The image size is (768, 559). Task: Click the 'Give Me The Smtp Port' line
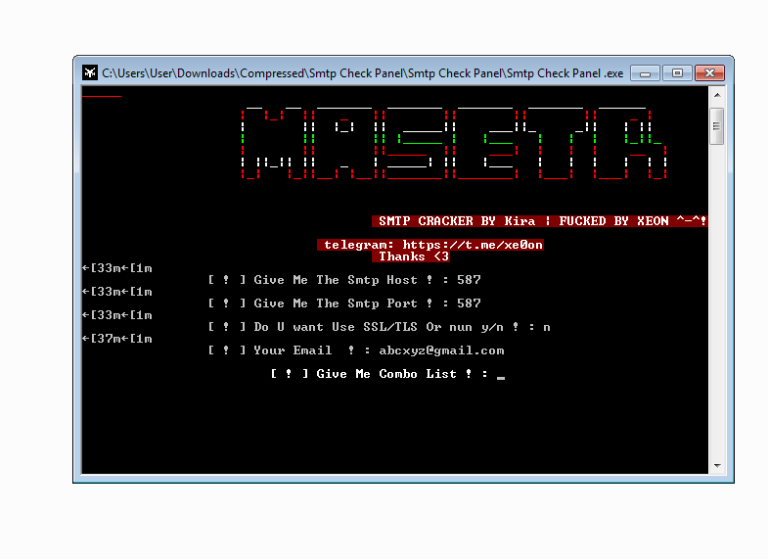click(344, 303)
